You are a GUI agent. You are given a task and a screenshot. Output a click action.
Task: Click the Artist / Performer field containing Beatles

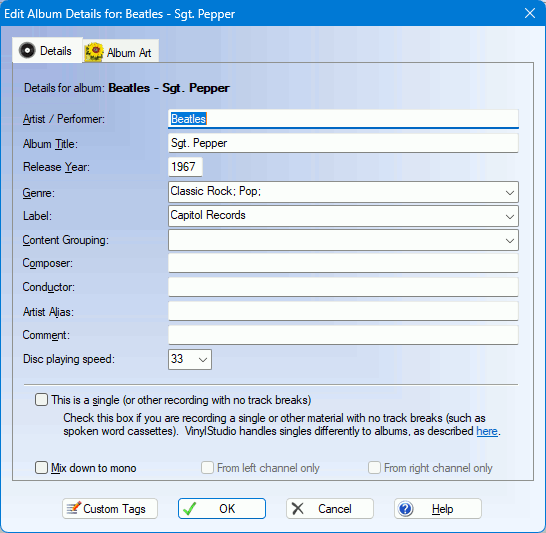[x=343, y=119]
